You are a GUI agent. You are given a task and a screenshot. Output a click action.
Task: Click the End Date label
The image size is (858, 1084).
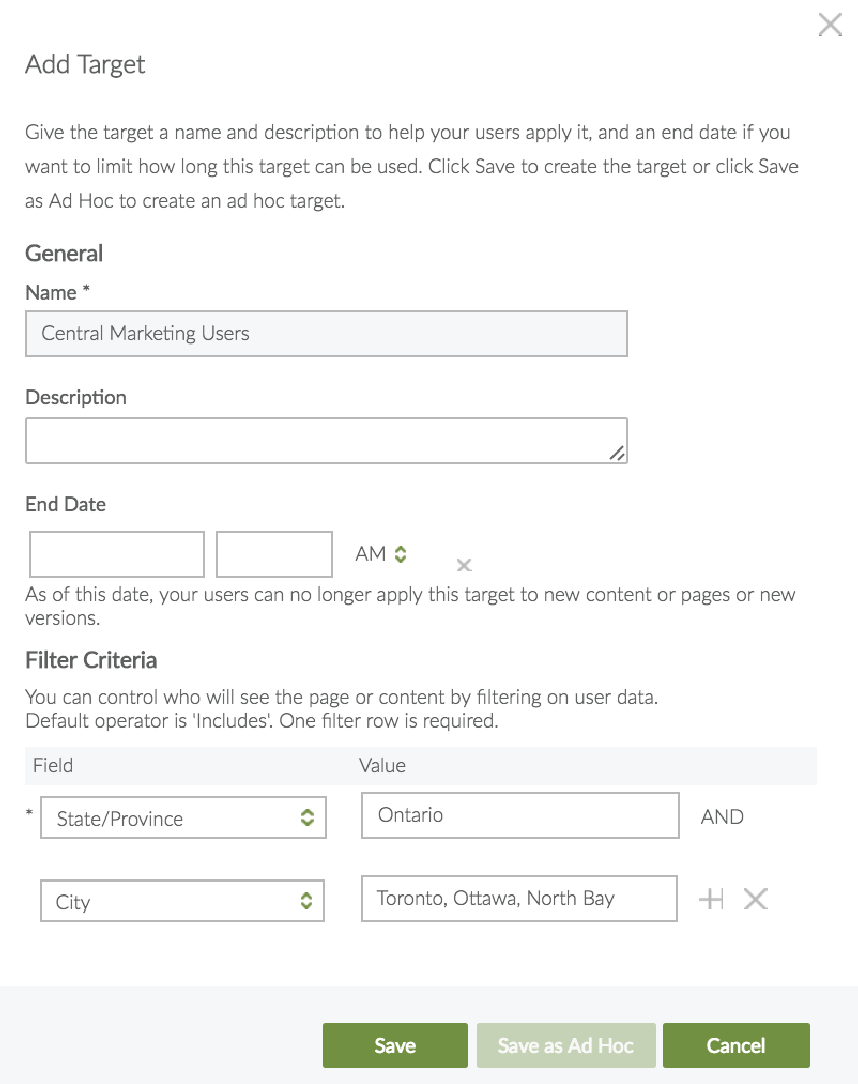(x=65, y=504)
